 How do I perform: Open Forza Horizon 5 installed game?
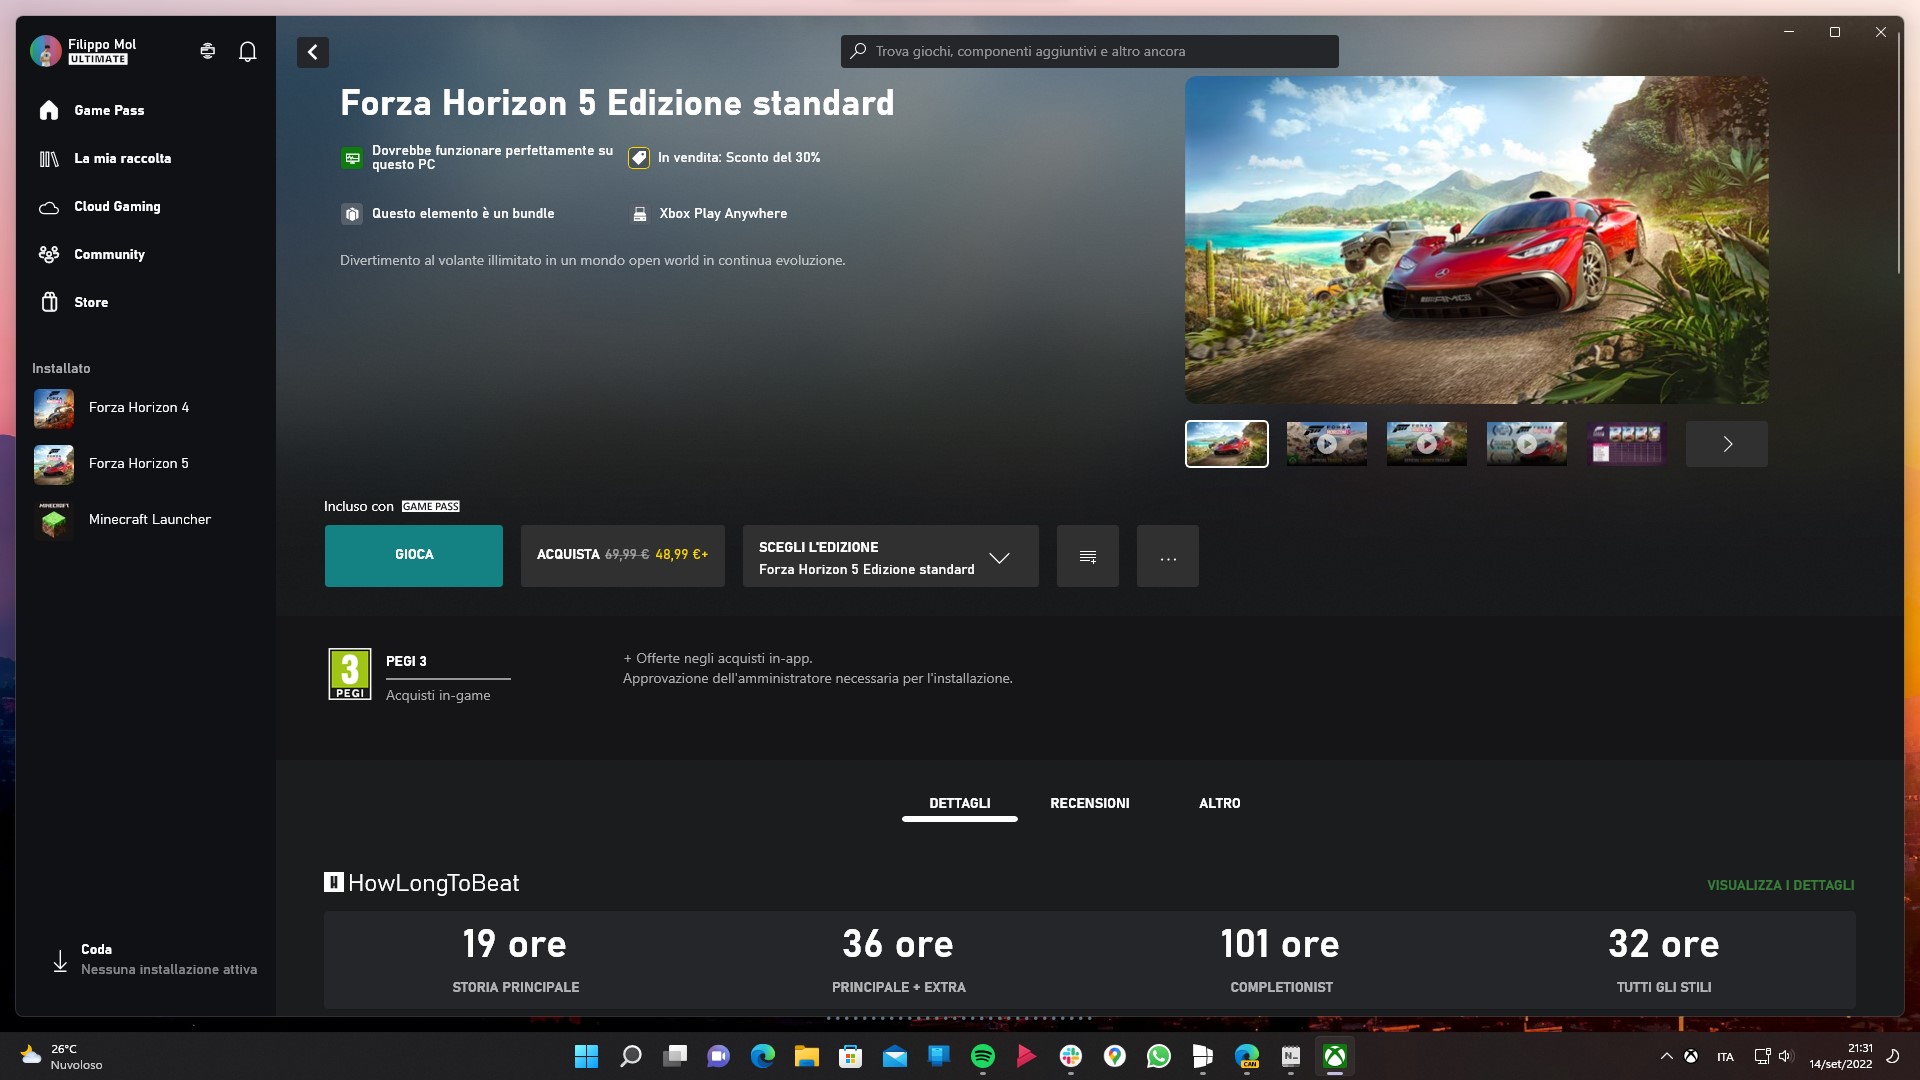(x=138, y=463)
